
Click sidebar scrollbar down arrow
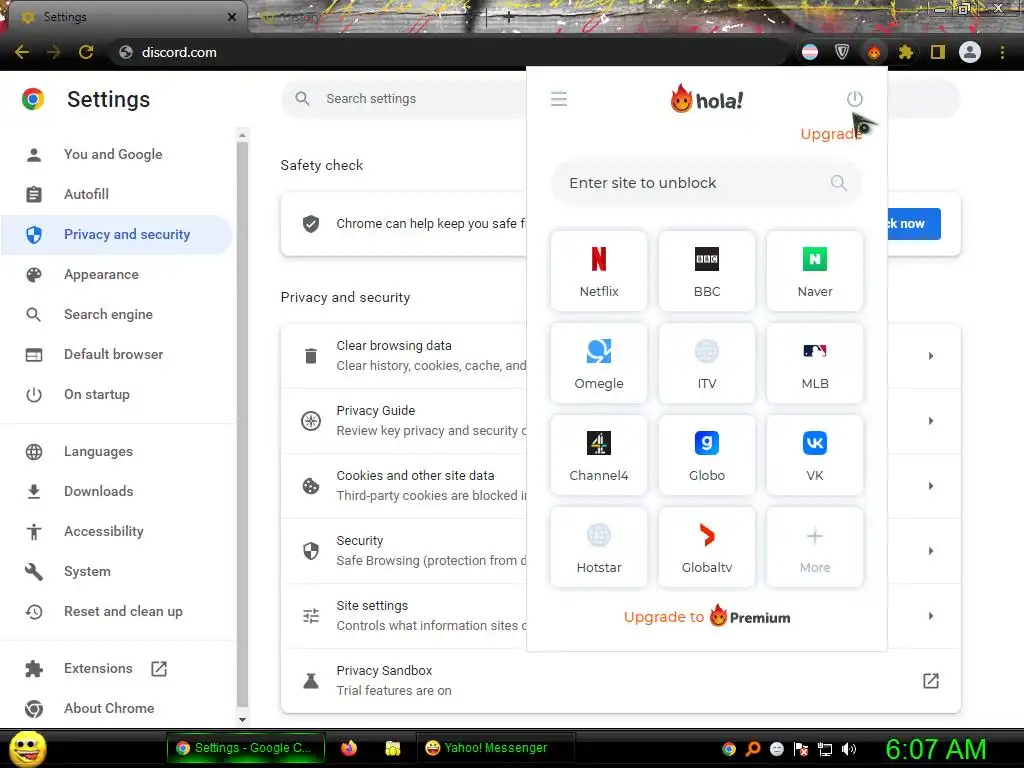tap(242, 720)
